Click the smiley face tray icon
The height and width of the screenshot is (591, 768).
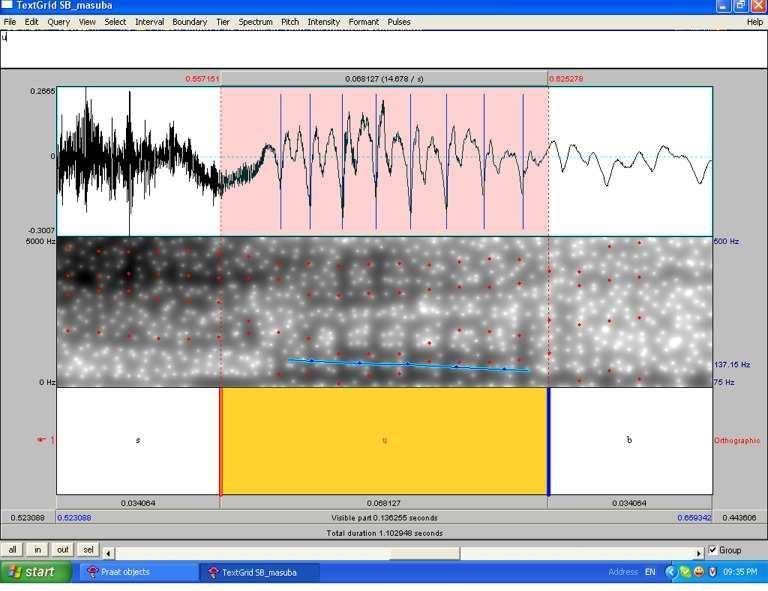coord(699,571)
